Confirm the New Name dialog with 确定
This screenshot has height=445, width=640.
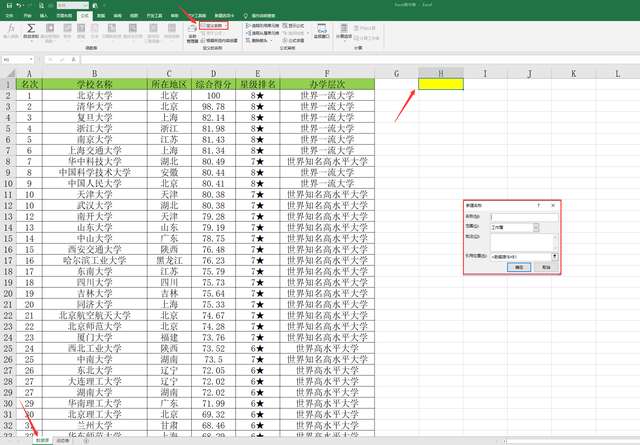(x=519, y=268)
